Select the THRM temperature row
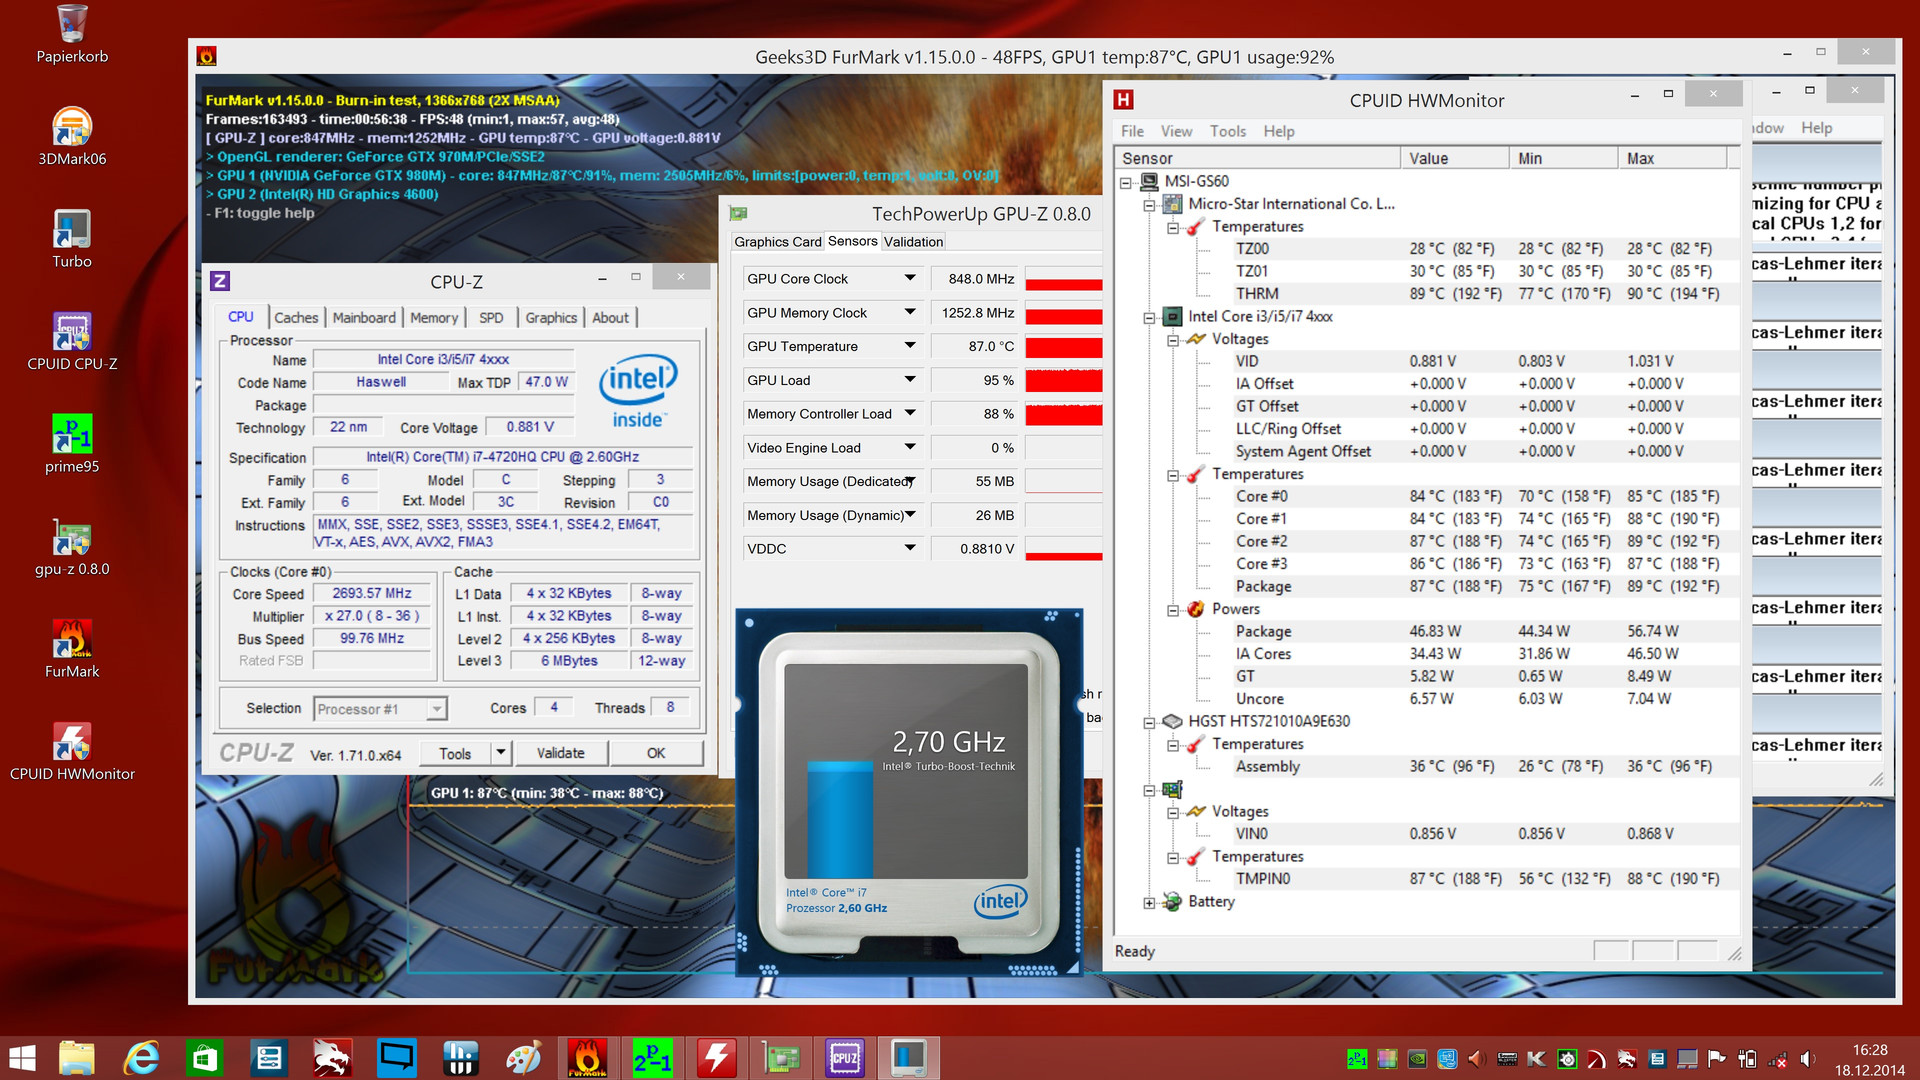 [1424, 294]
